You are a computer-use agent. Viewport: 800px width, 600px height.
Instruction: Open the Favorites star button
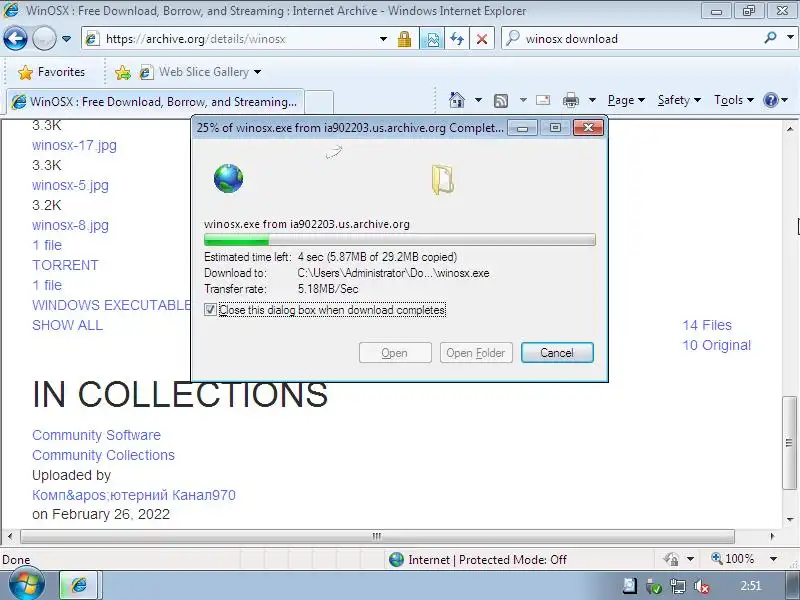click(x=52, y=72)
